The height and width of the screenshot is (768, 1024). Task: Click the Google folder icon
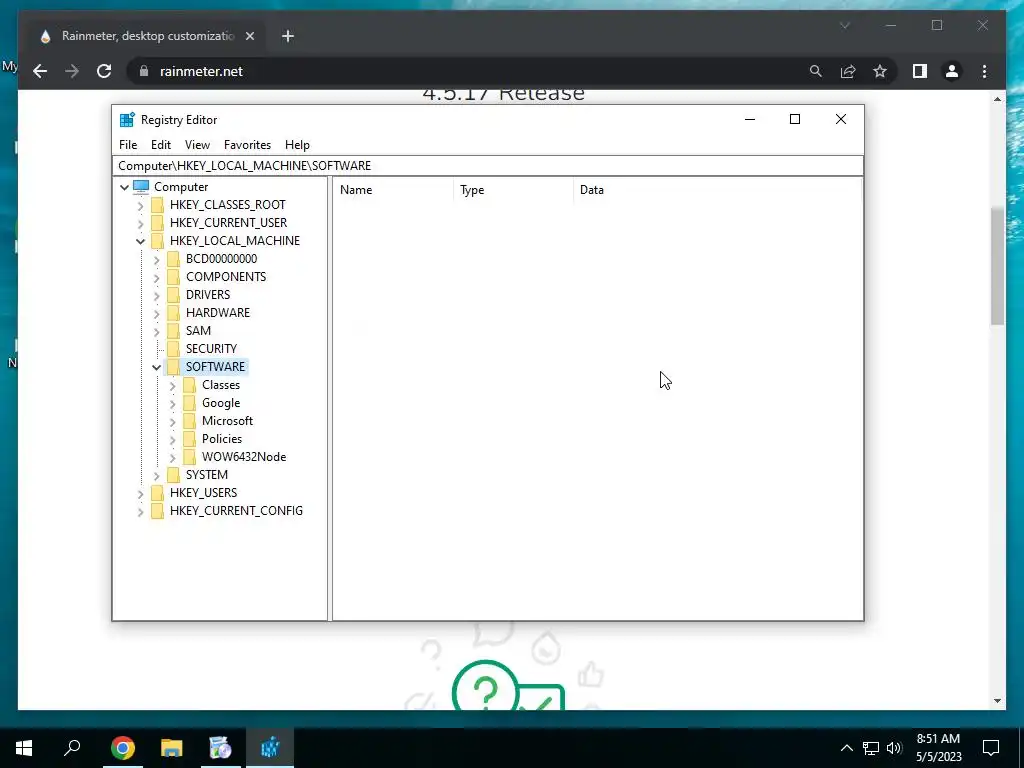(x=189, y=403)
